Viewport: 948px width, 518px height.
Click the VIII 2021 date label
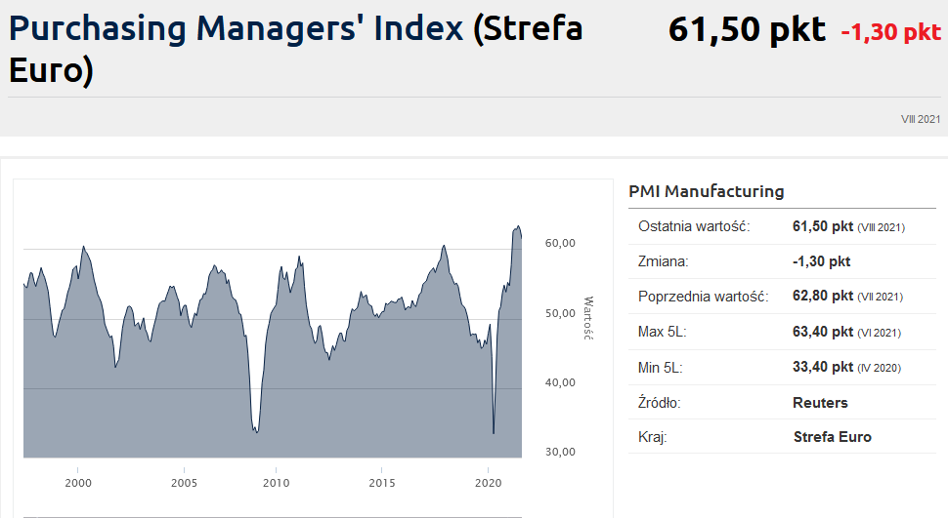[x=920, y=119]
